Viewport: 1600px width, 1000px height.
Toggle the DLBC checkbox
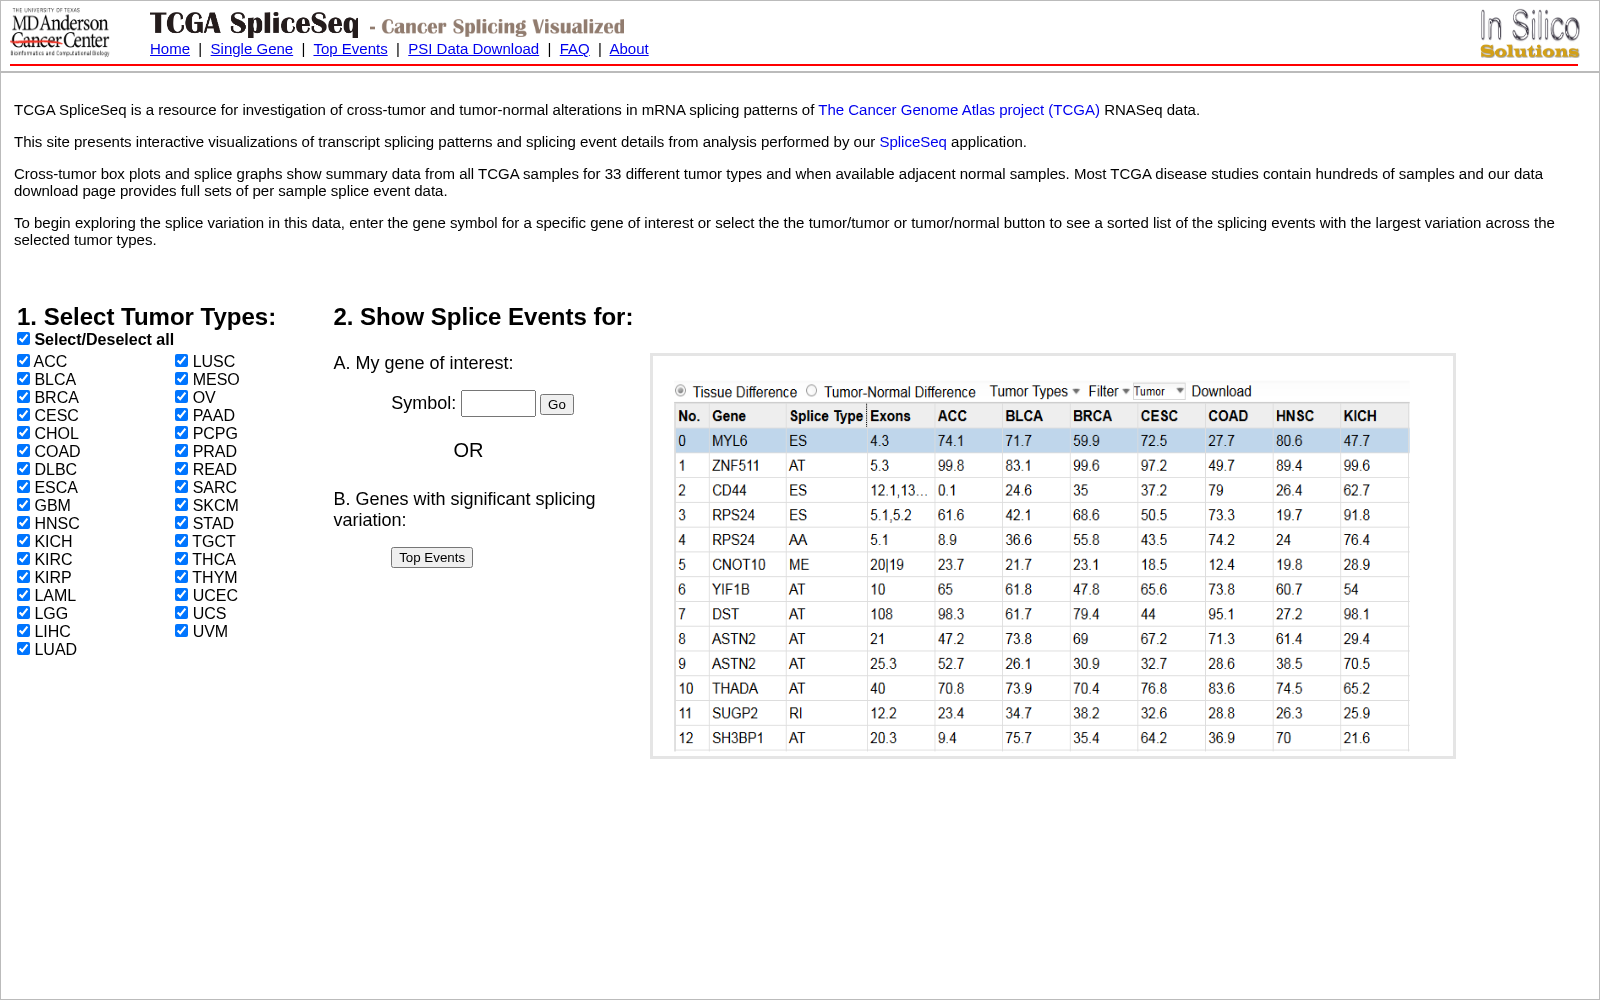(x=23, y=469)
